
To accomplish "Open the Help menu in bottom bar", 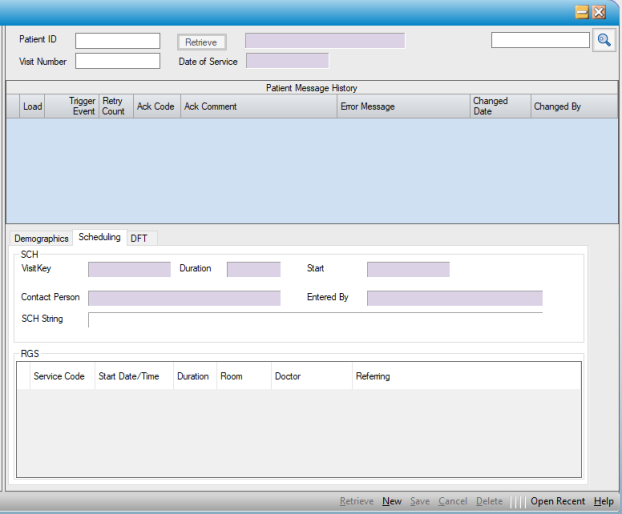I will tap(603, 501).
